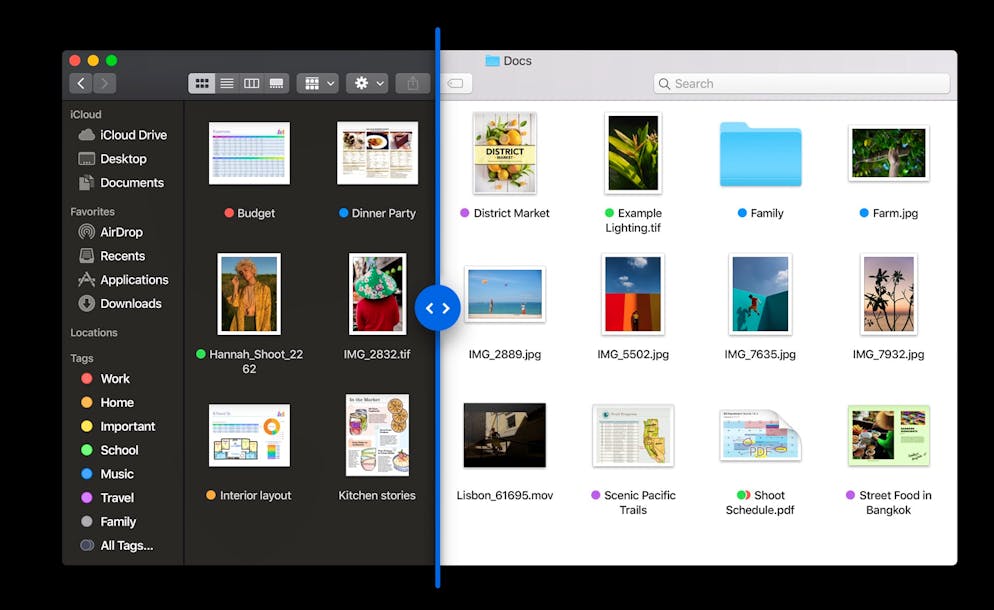Go to Applications in sidebar
The width and height of the screenshot is (994, 610).
133,280
